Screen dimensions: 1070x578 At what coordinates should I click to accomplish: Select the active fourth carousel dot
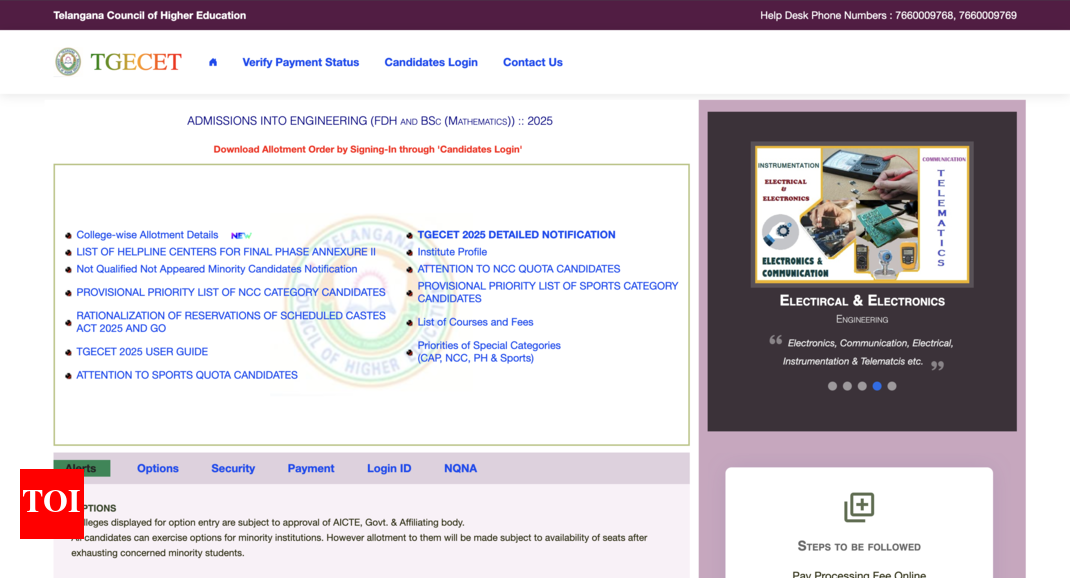877,386
